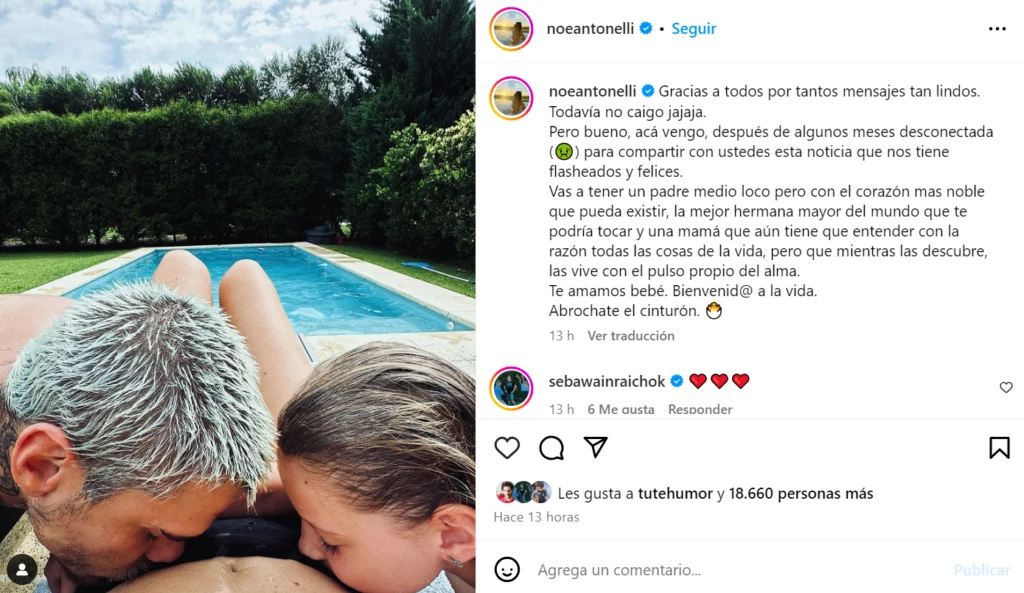Click Responder on sebawainraichok's comment
This screenshot has width=1024, height=593.
[700, 409]
